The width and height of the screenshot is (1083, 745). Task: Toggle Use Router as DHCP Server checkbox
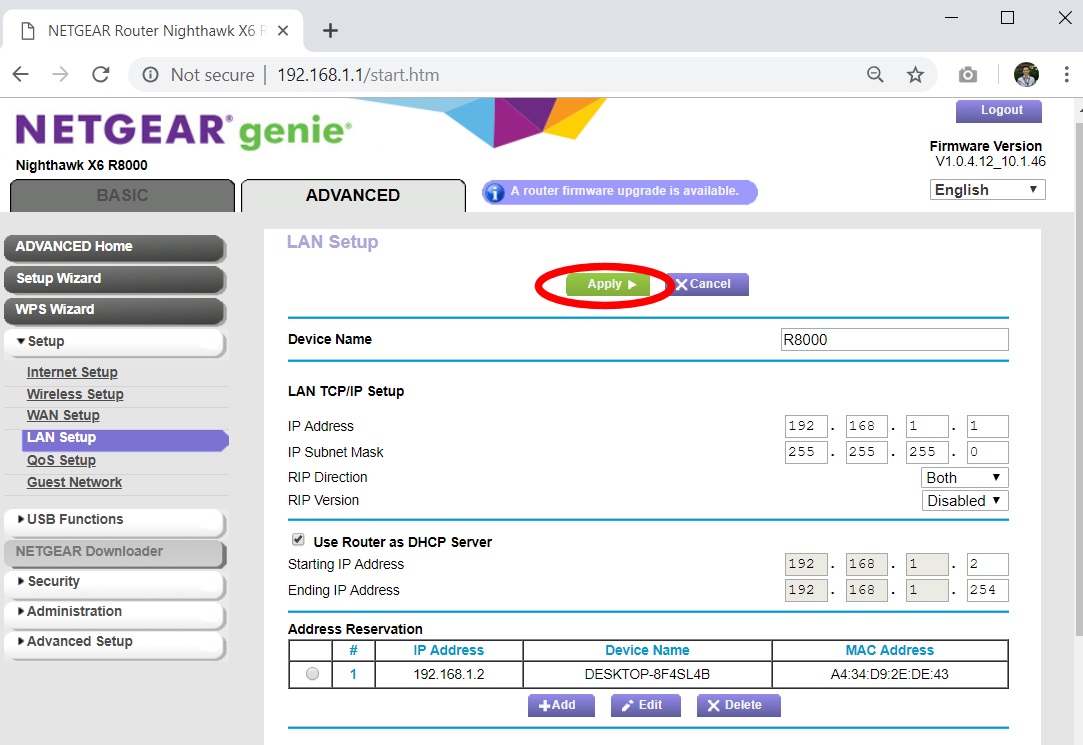click(298, 540)
